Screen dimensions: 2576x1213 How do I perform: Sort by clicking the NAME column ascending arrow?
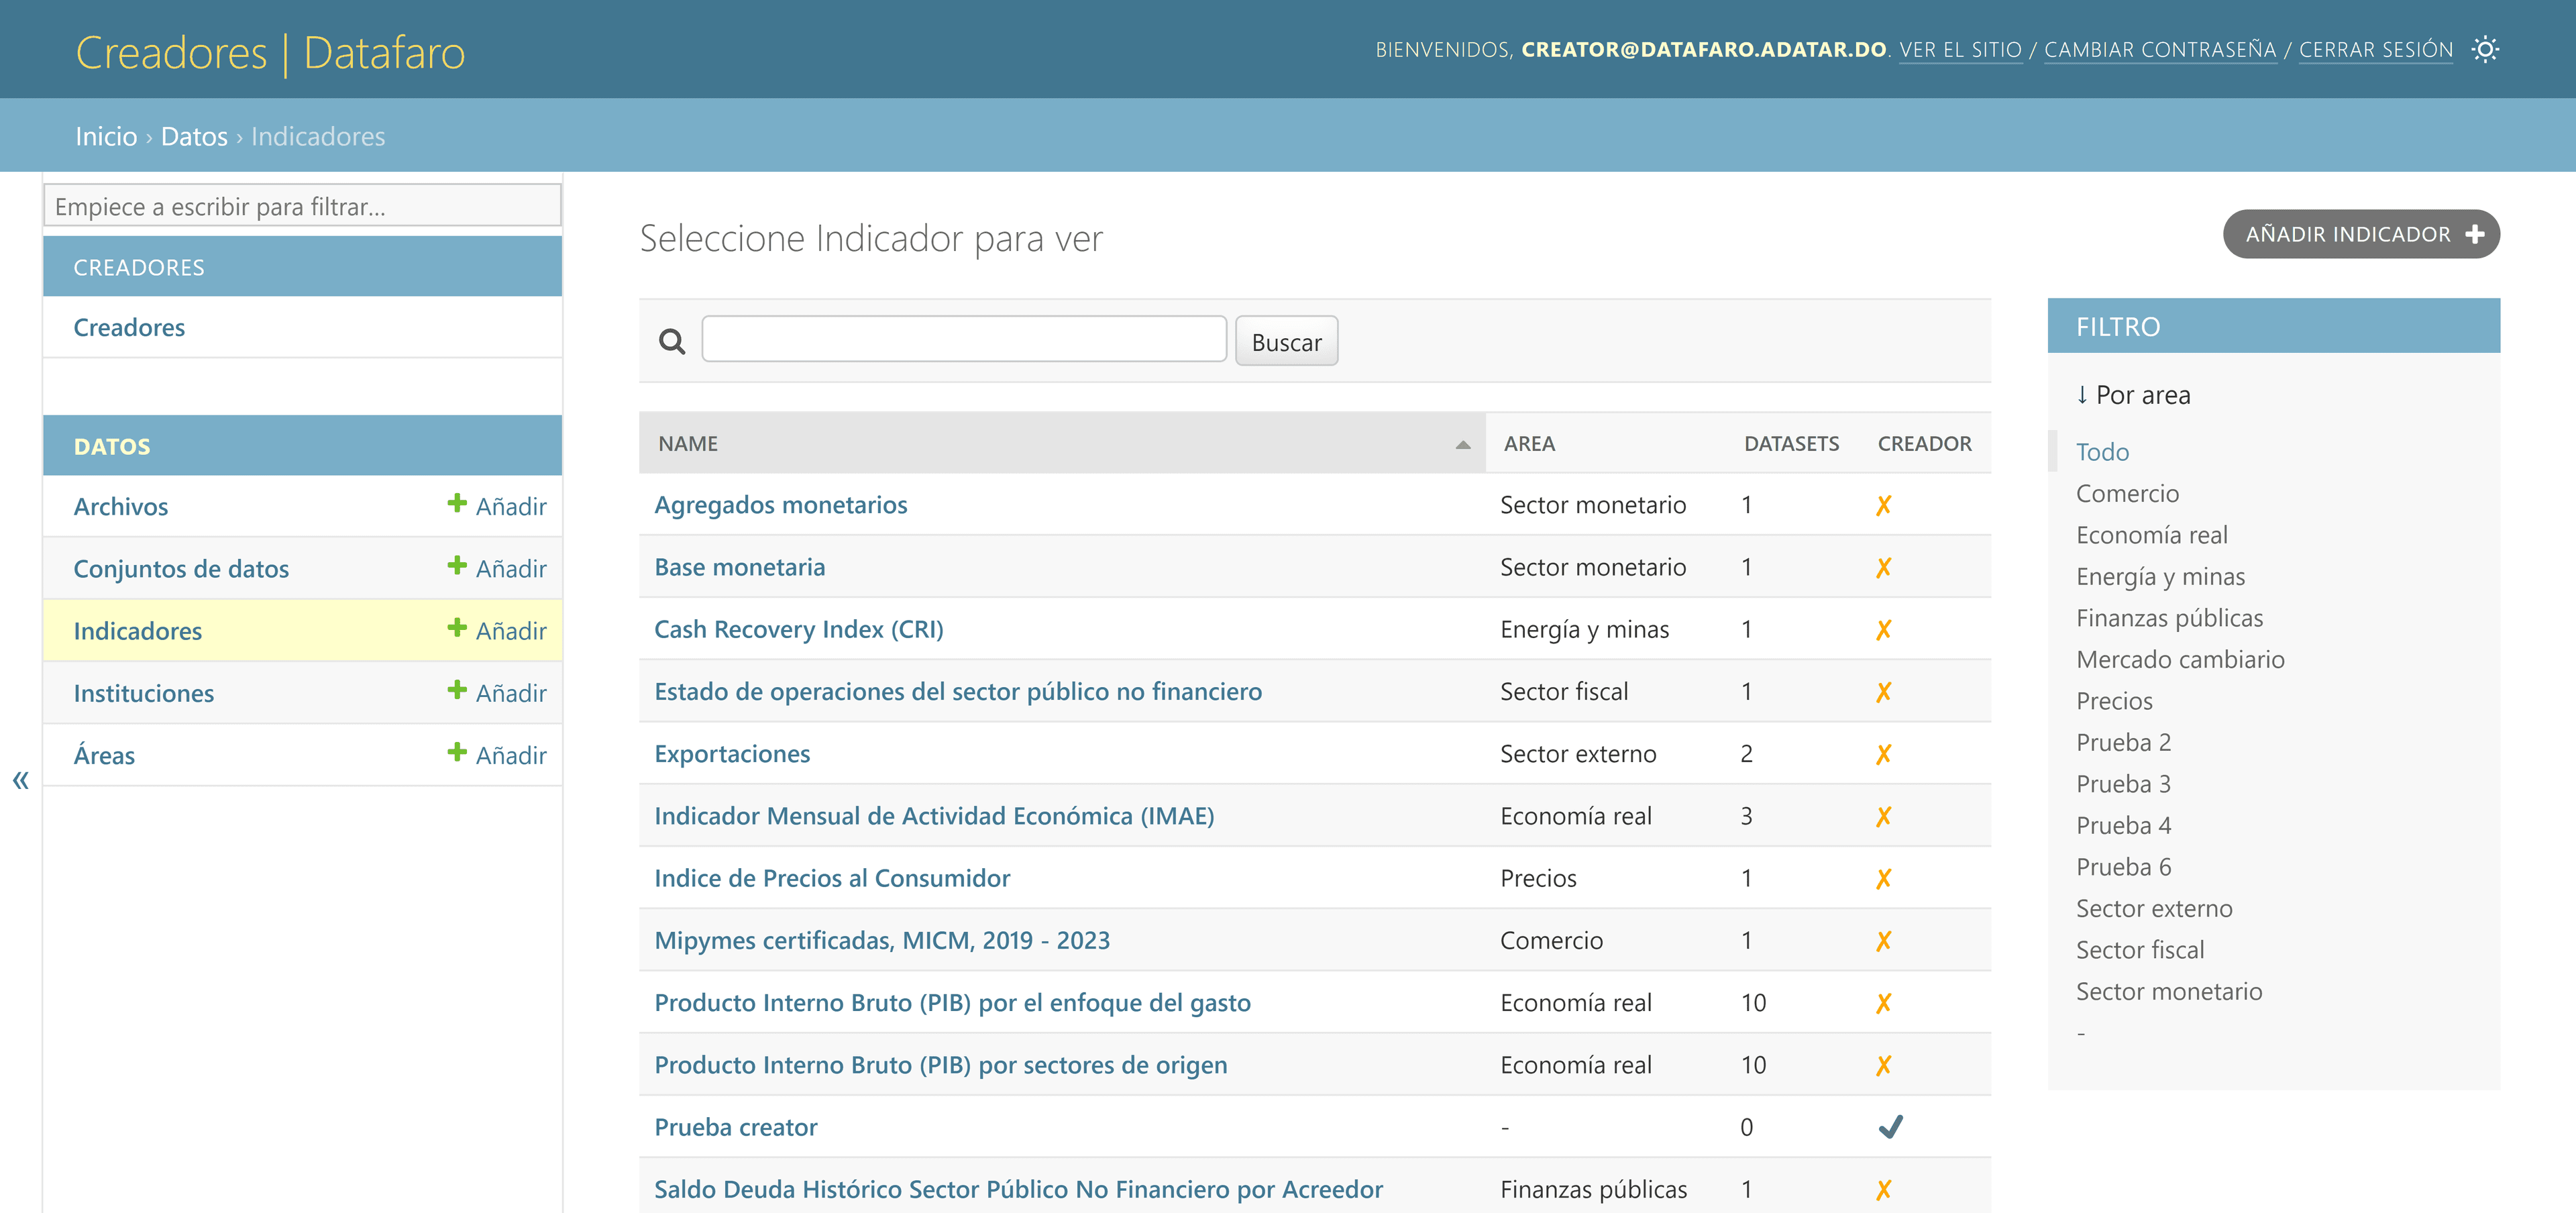(1462, 445)
